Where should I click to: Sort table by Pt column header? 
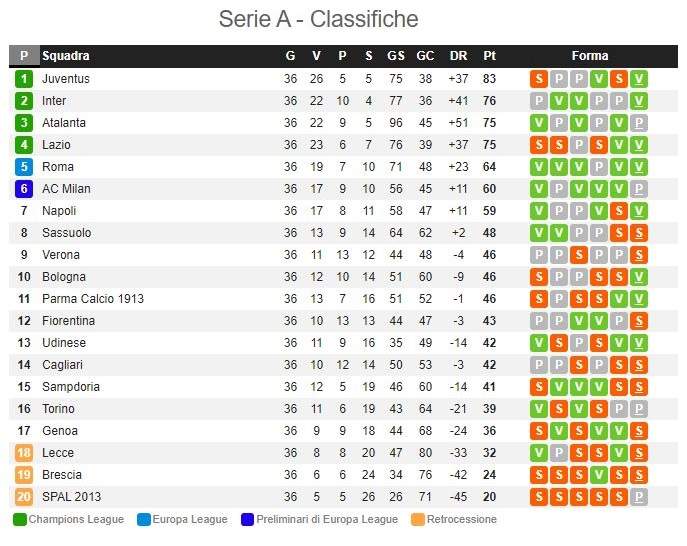click(x=489, y=56)
